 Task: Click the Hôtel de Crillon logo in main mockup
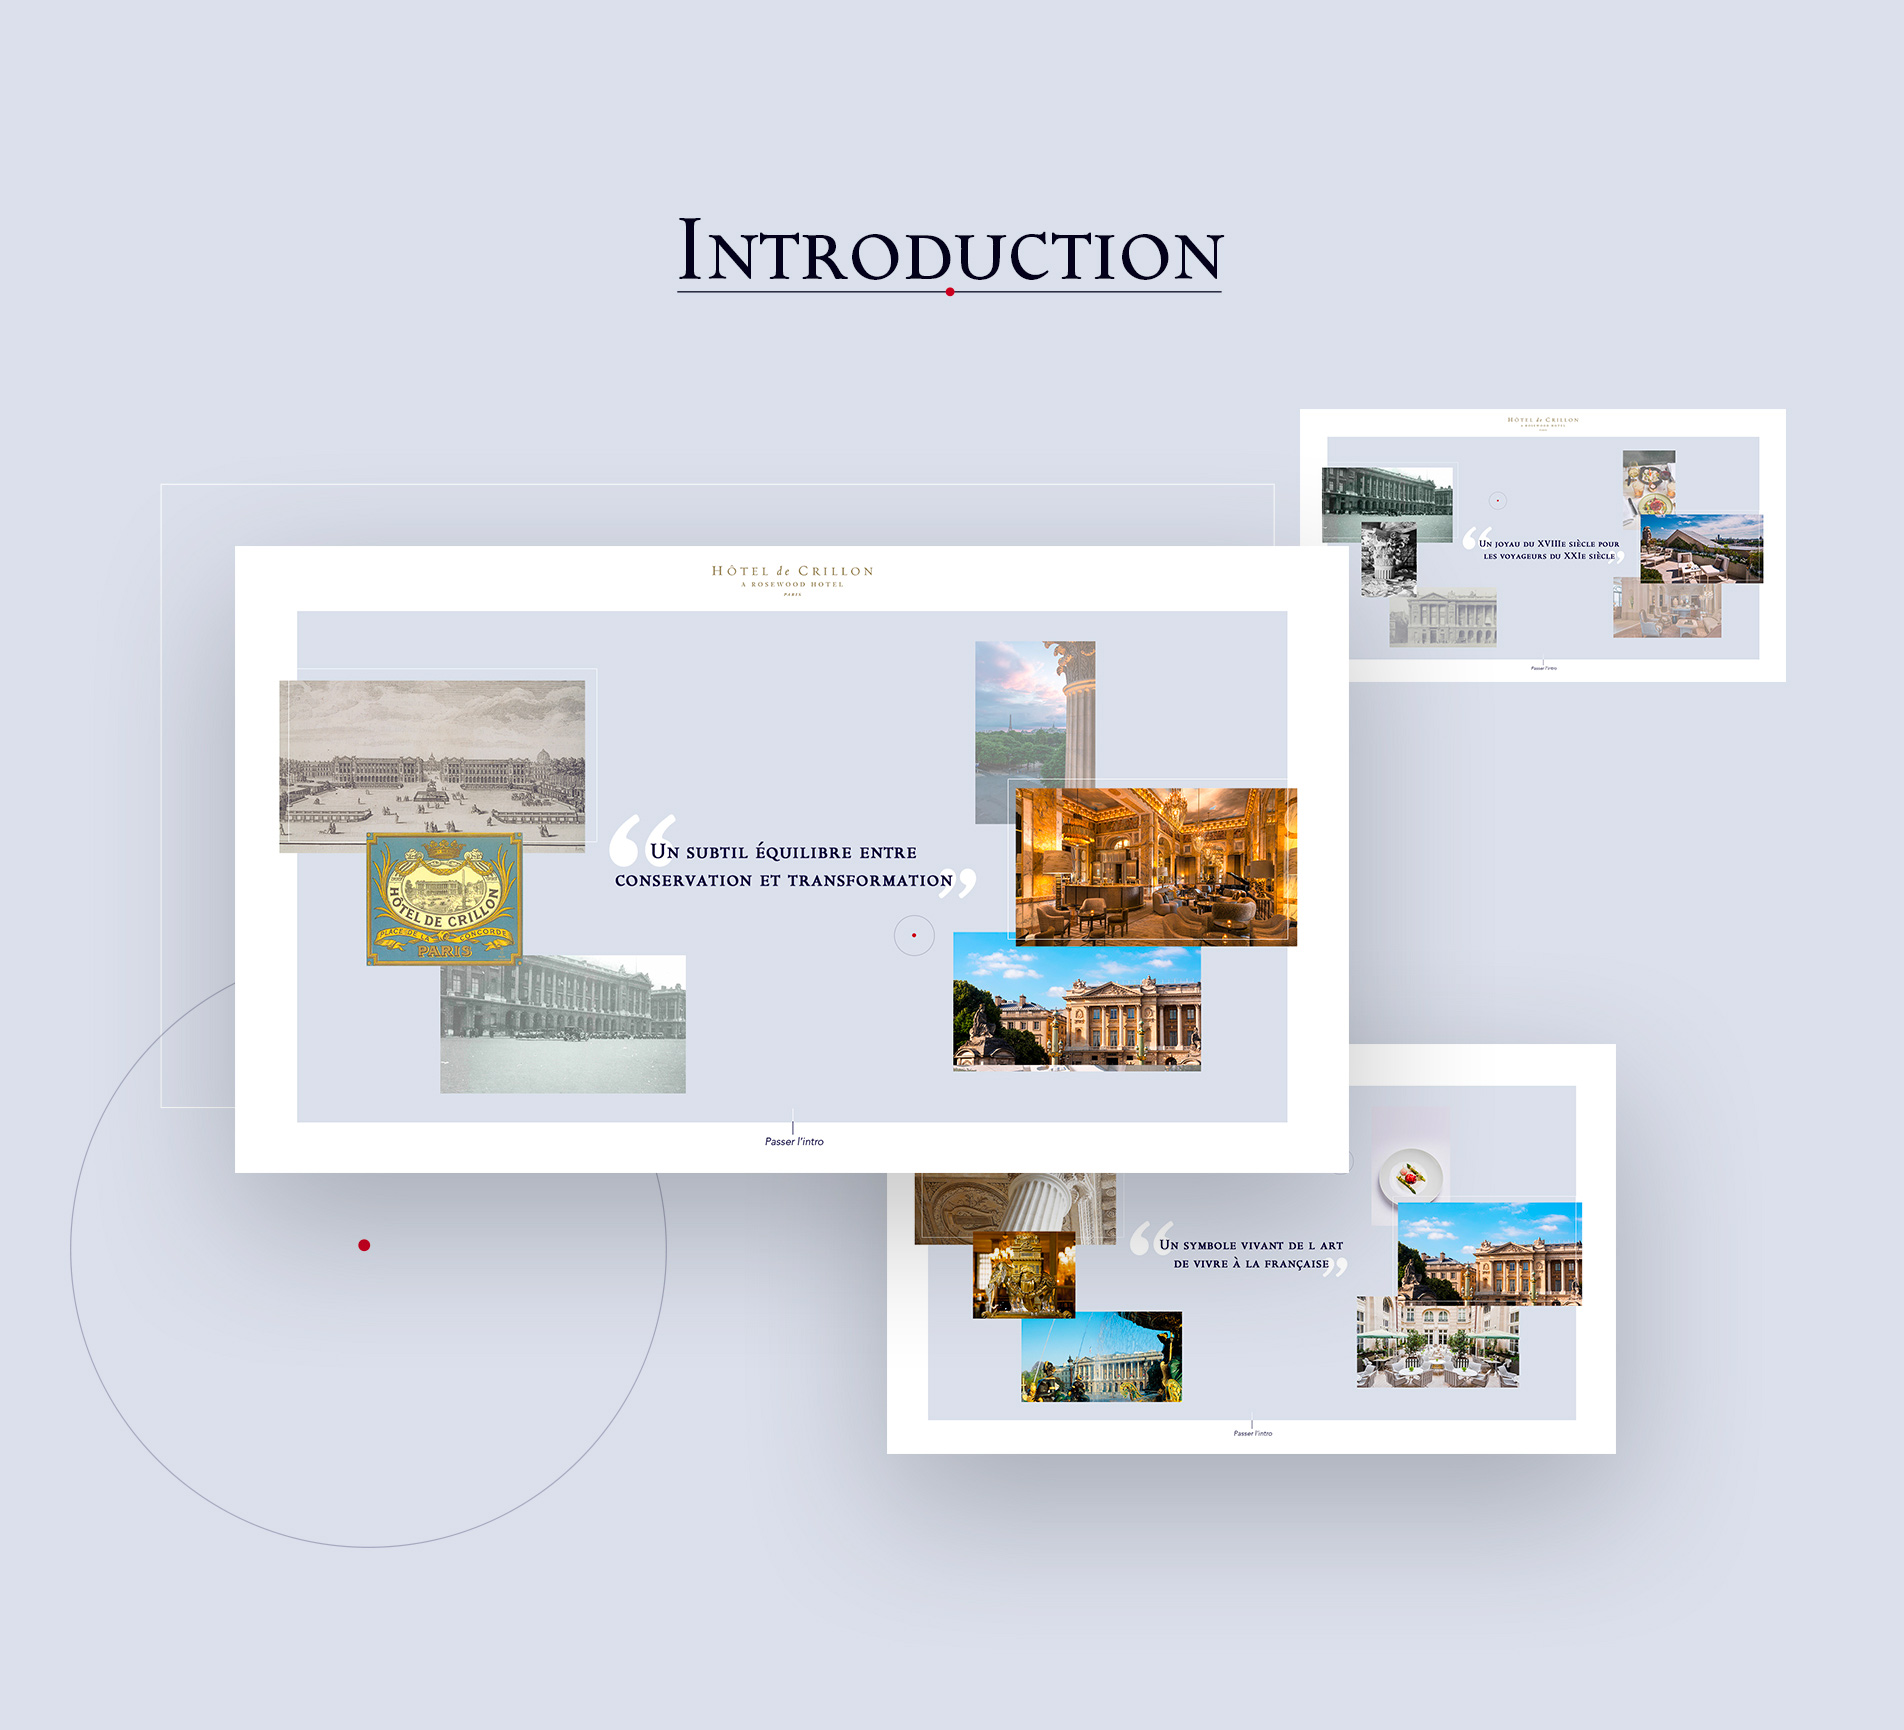(792, 578)
